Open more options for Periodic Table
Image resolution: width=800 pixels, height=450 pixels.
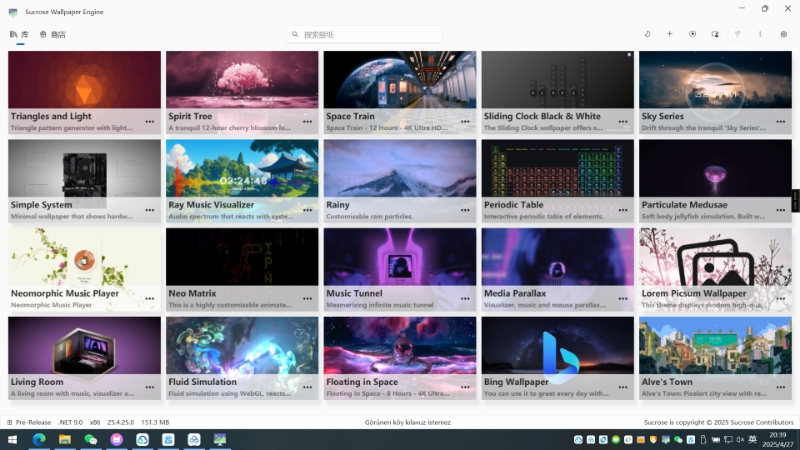tap(623, 210)
